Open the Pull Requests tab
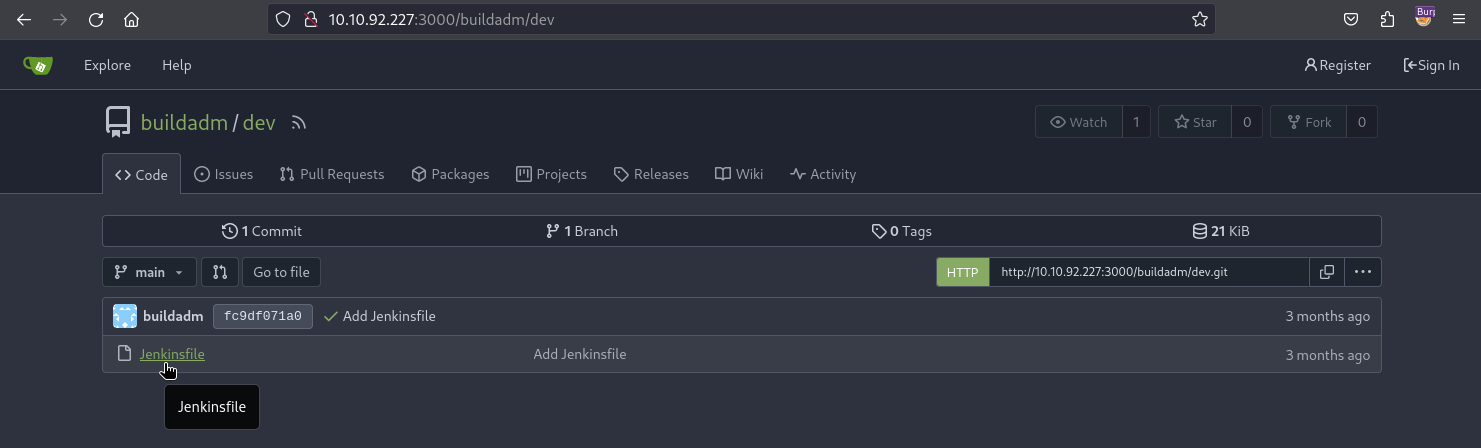This screenshot has height=448, width=1481. [332, 174]
